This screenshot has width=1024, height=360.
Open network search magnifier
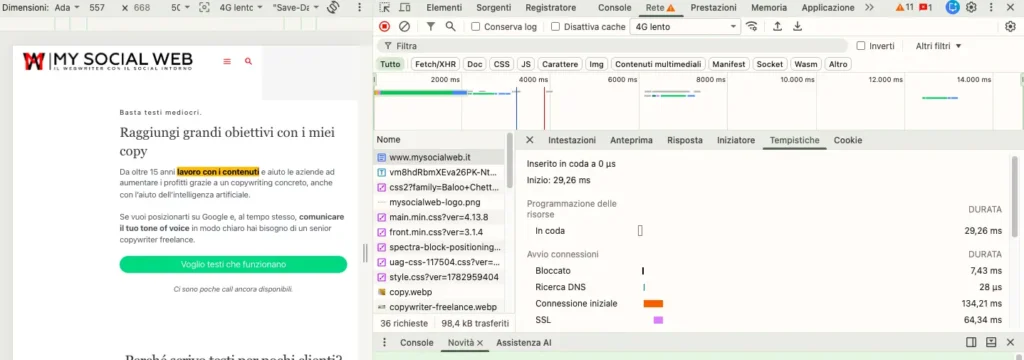(x=451, y=27)
